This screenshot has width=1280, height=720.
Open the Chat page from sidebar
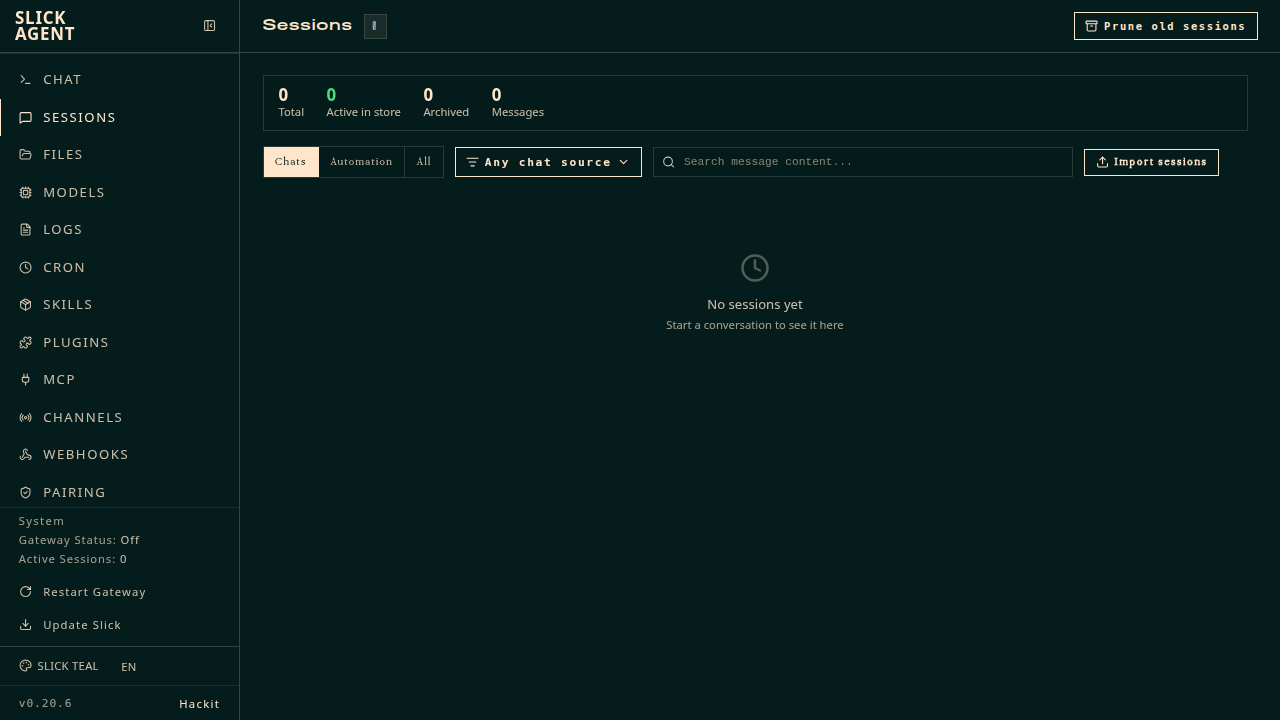pos(120,80)
